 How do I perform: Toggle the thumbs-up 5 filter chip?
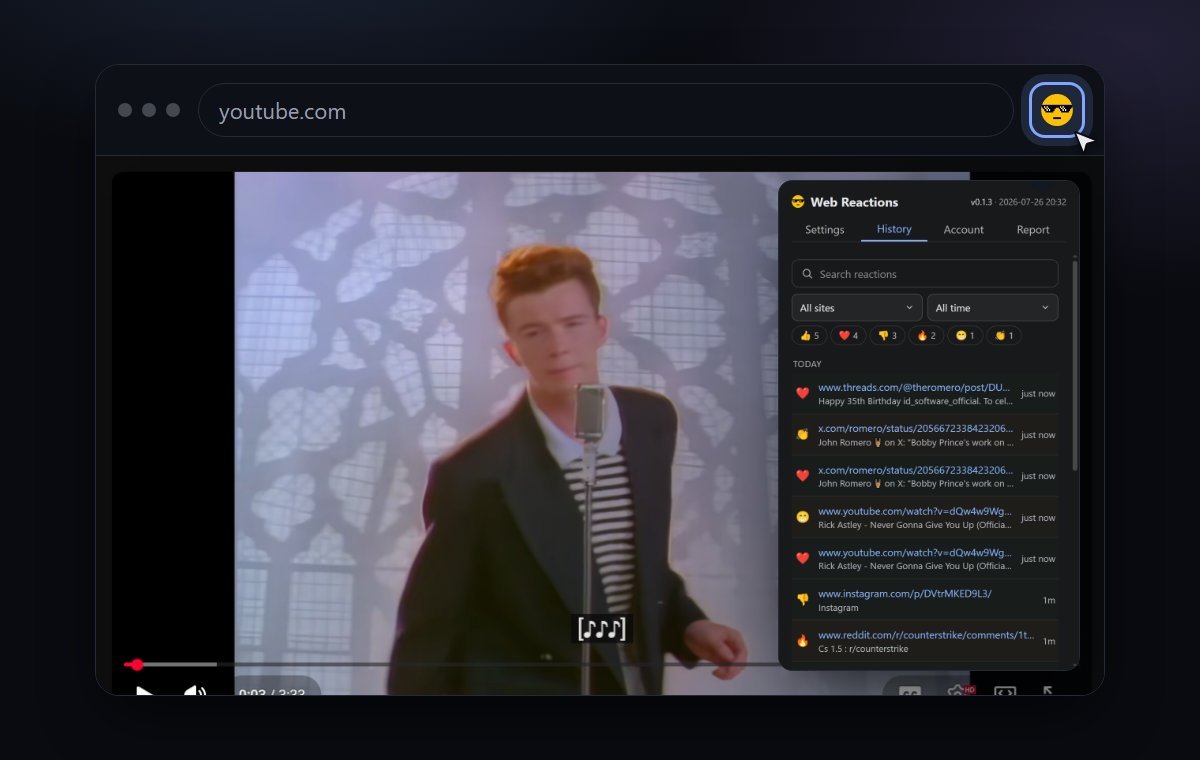tap(810, 336)
